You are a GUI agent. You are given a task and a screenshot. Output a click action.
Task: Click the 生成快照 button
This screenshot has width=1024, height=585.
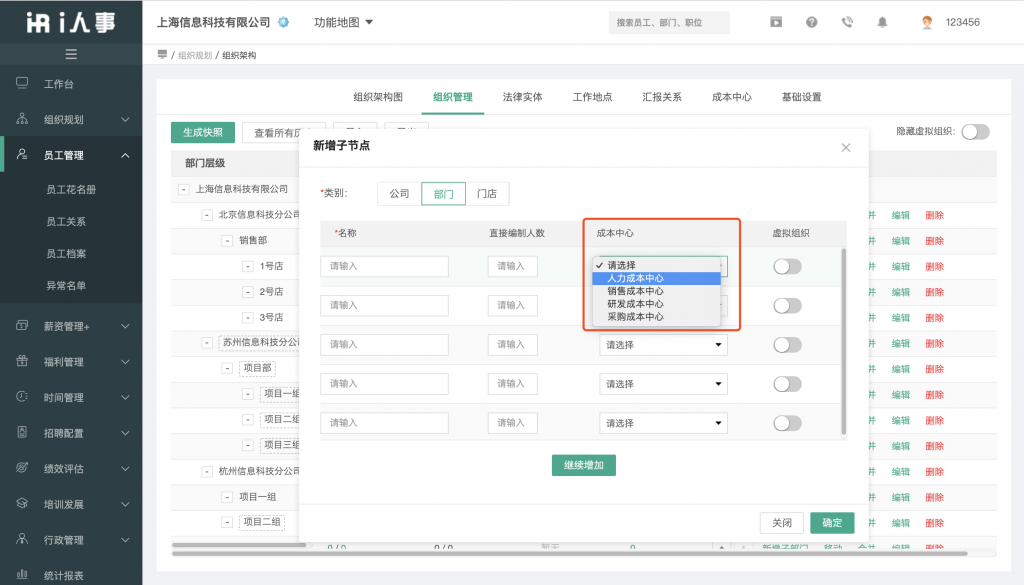pyautogui.click(x=203, y=132)
